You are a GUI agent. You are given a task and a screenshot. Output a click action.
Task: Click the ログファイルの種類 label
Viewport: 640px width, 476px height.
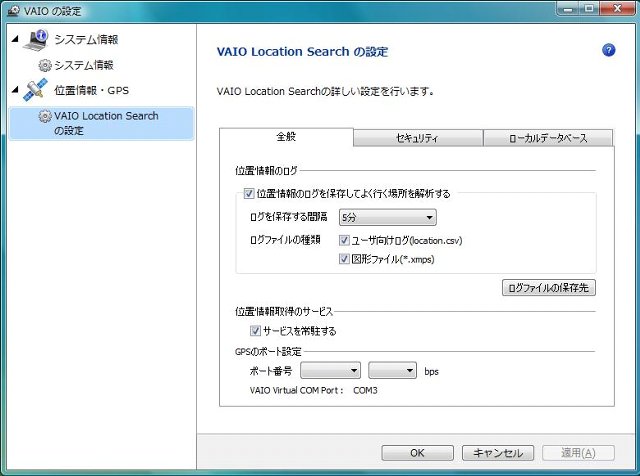pos(285,240)
